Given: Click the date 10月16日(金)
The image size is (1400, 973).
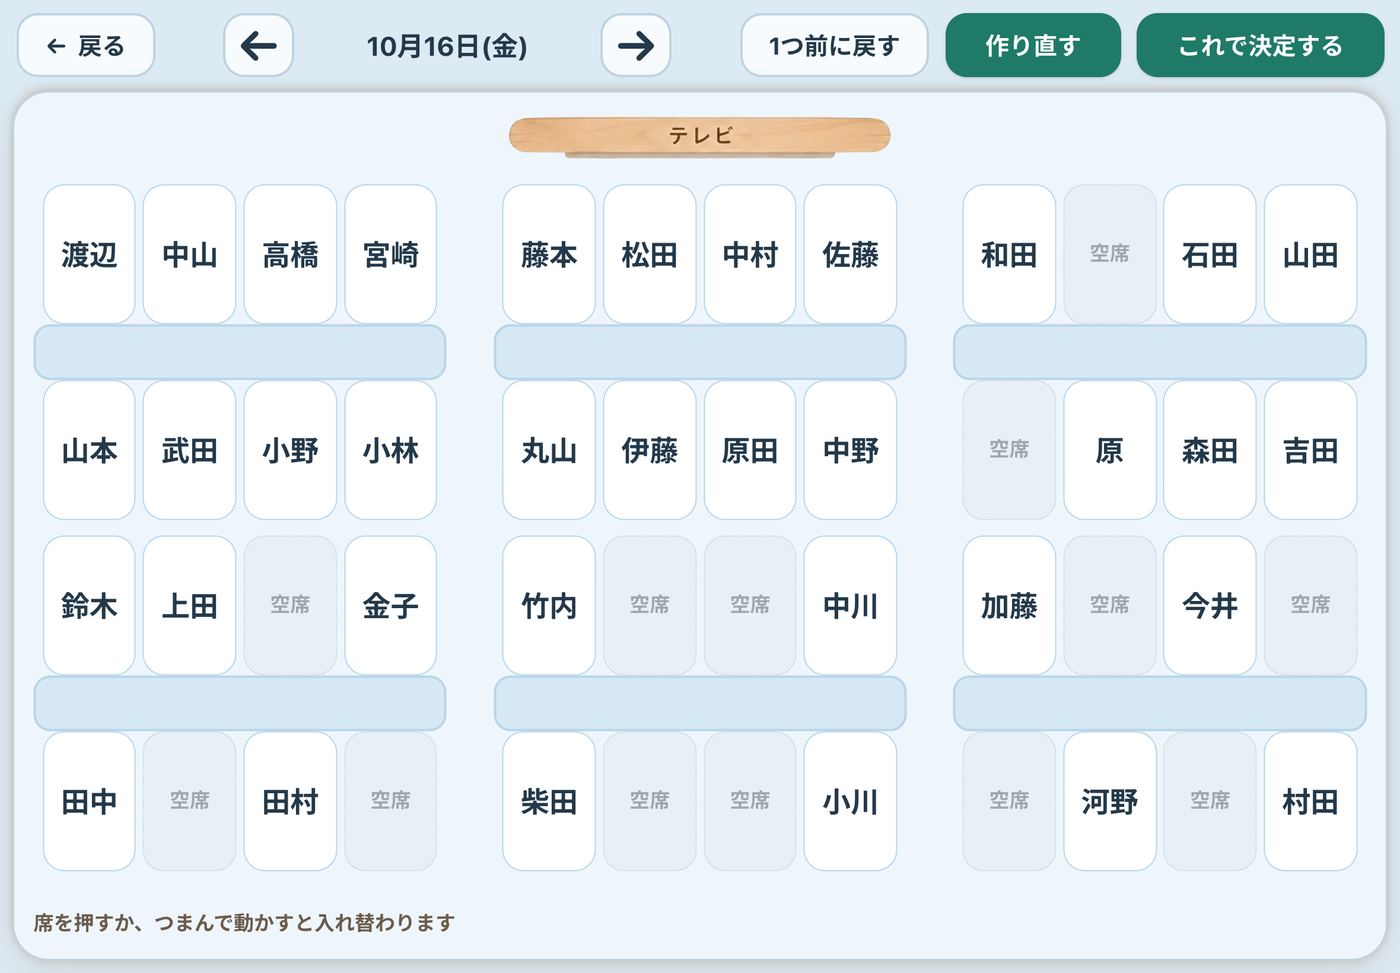Looking at the screenshot, I should pos(447,46).
